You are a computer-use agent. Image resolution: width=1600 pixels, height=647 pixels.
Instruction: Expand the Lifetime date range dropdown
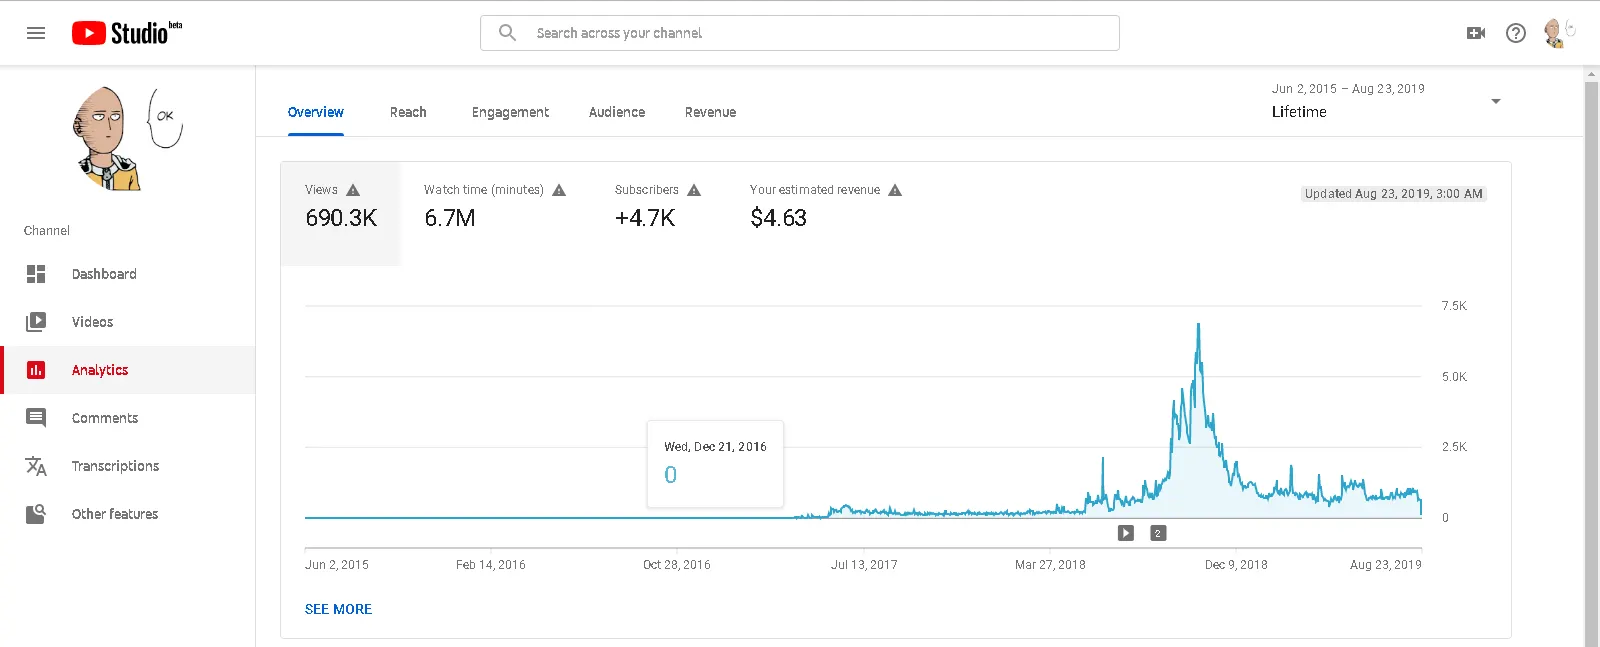coord(1495,101)
